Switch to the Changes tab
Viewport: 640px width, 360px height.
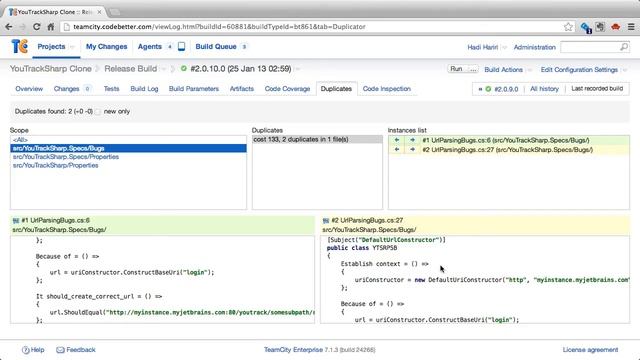[x=67, y=89]
